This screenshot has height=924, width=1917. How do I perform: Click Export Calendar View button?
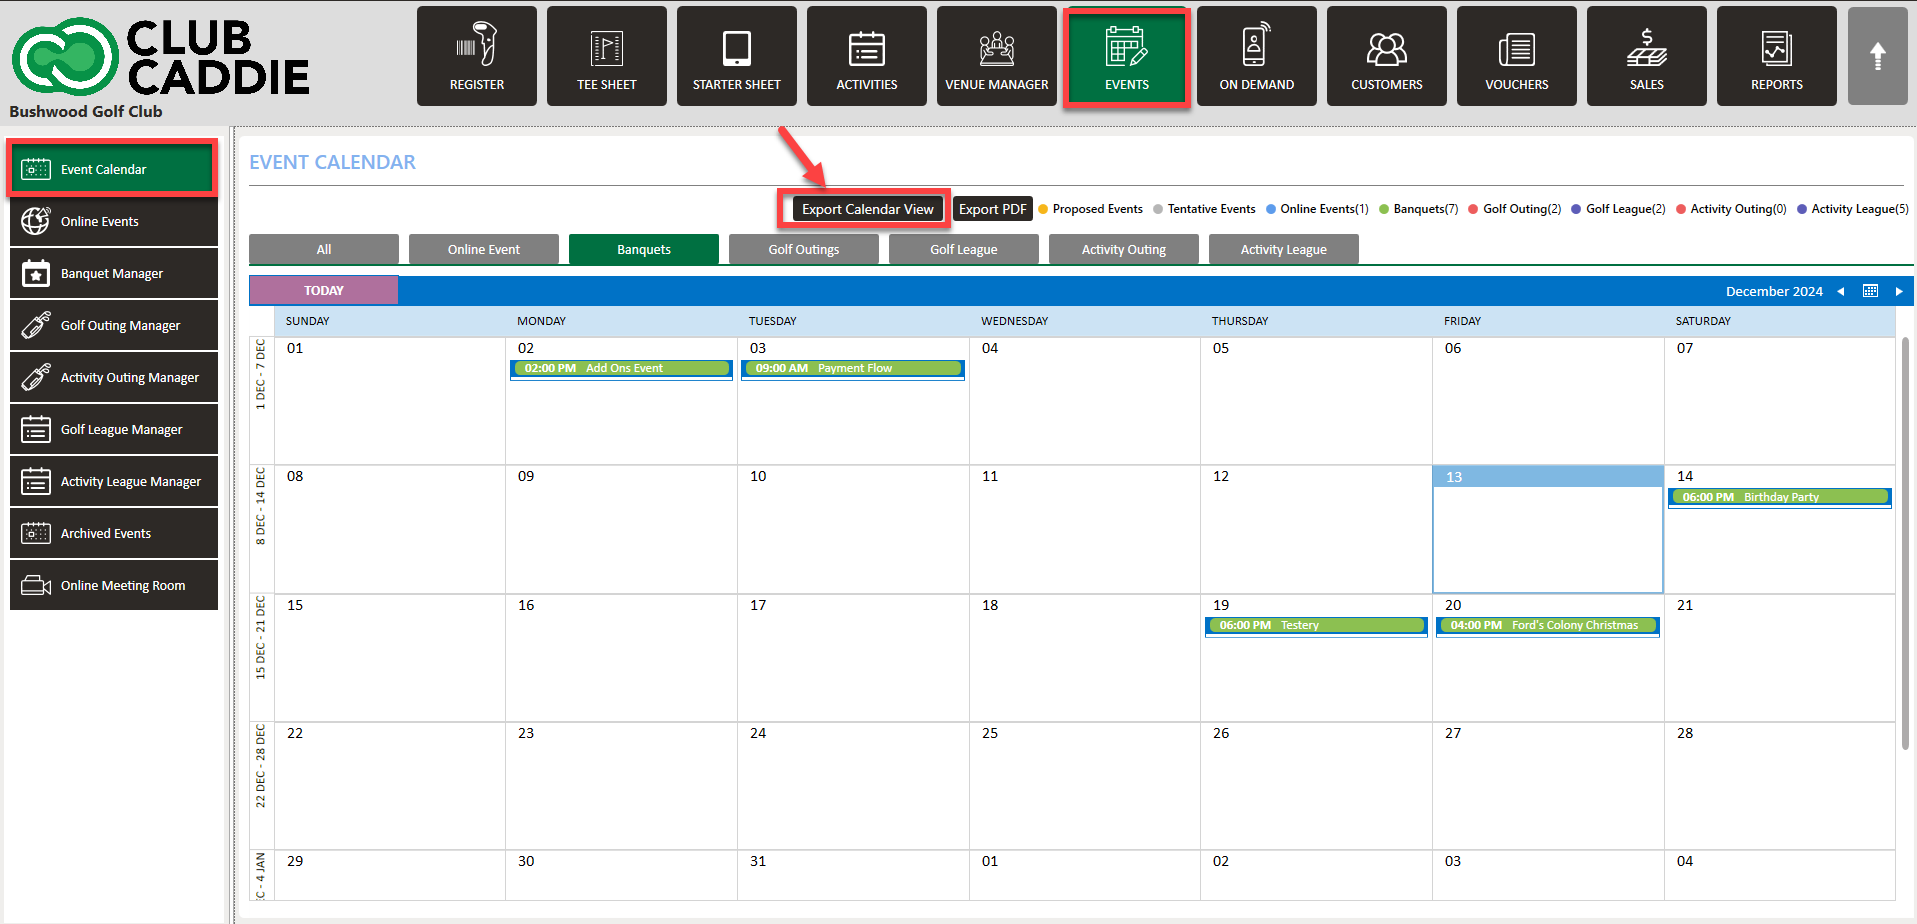click(x=867, y=209)
